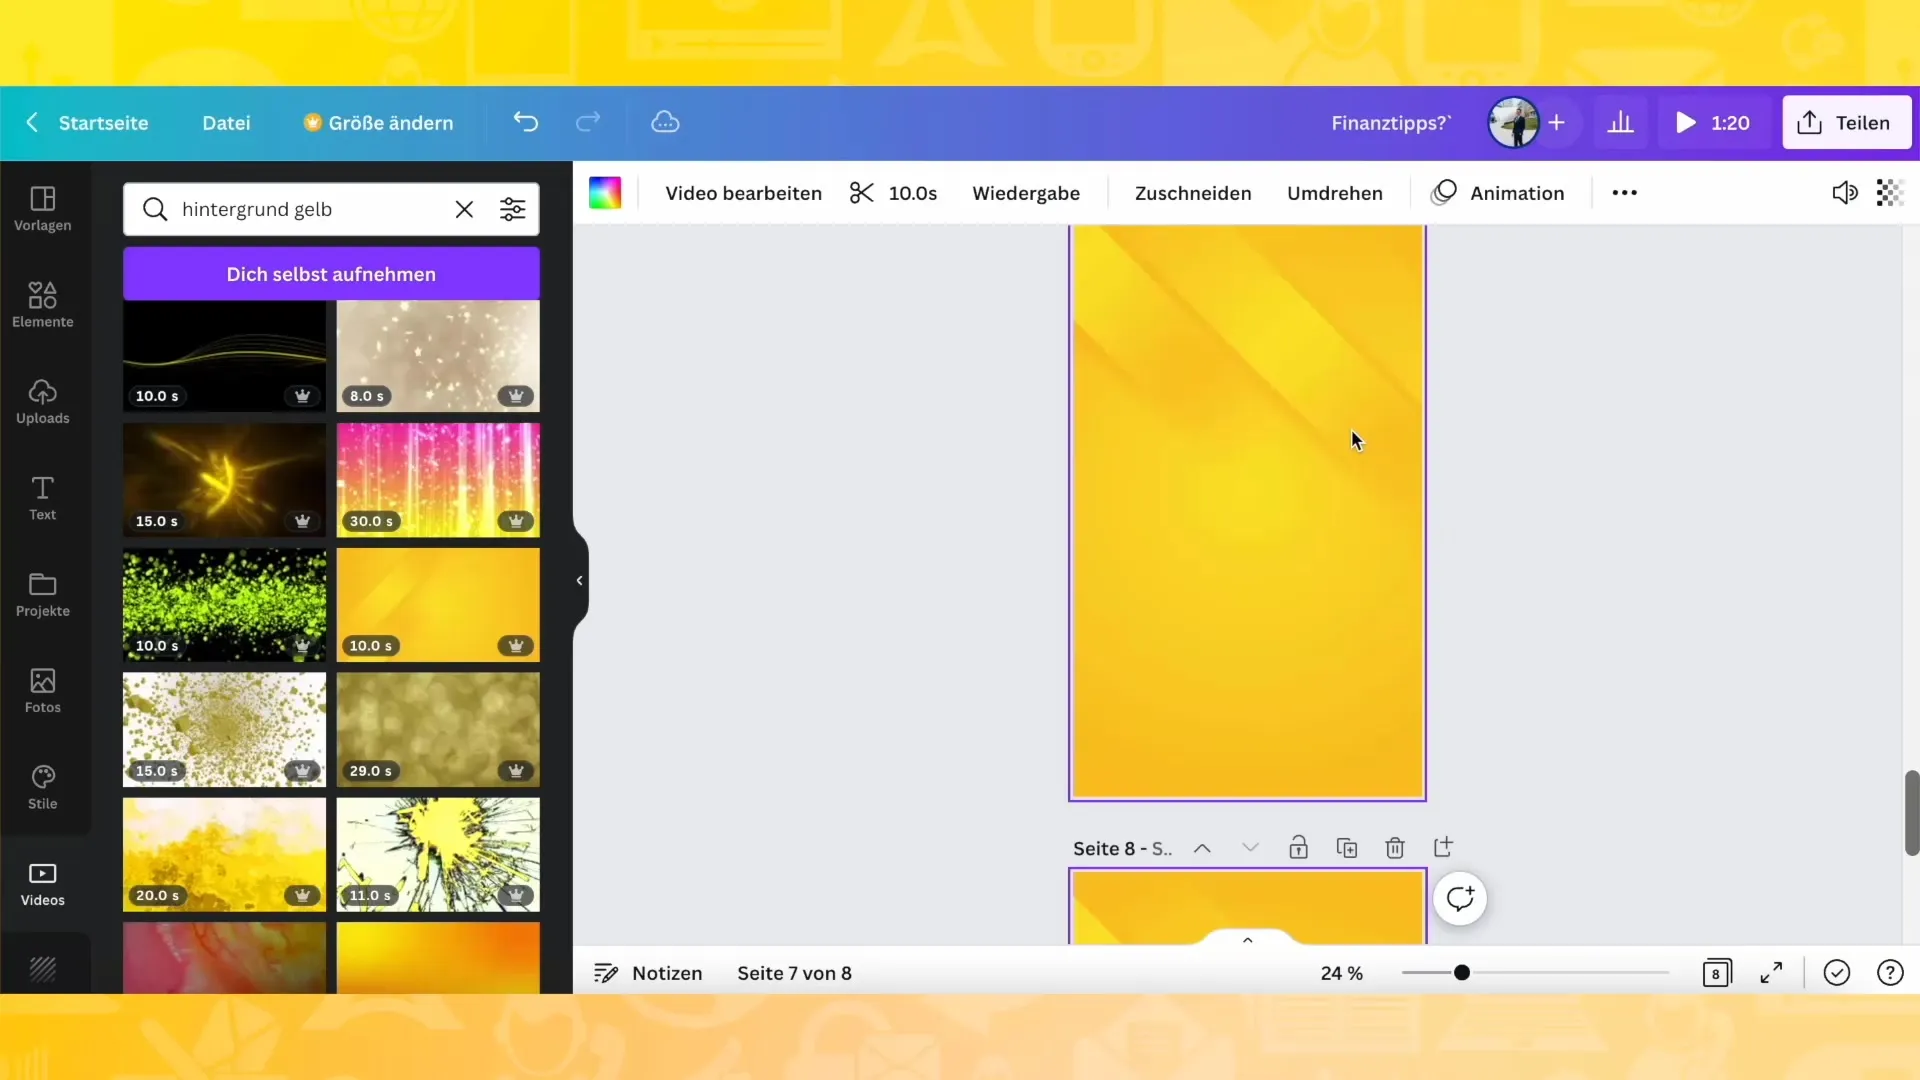Open the transparency checkerboard icon
The height and width of the screenshot is (1080, 1920).
(x=1889, y=192)
